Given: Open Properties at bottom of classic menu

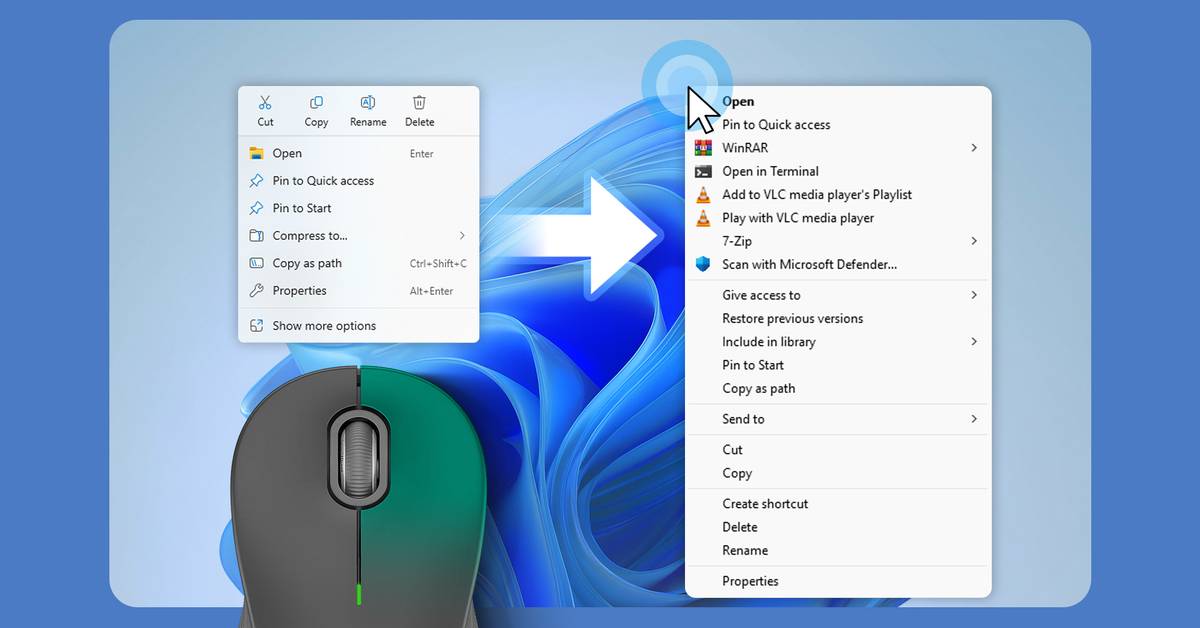Looking at the screenshot, I should click(750, 581).
